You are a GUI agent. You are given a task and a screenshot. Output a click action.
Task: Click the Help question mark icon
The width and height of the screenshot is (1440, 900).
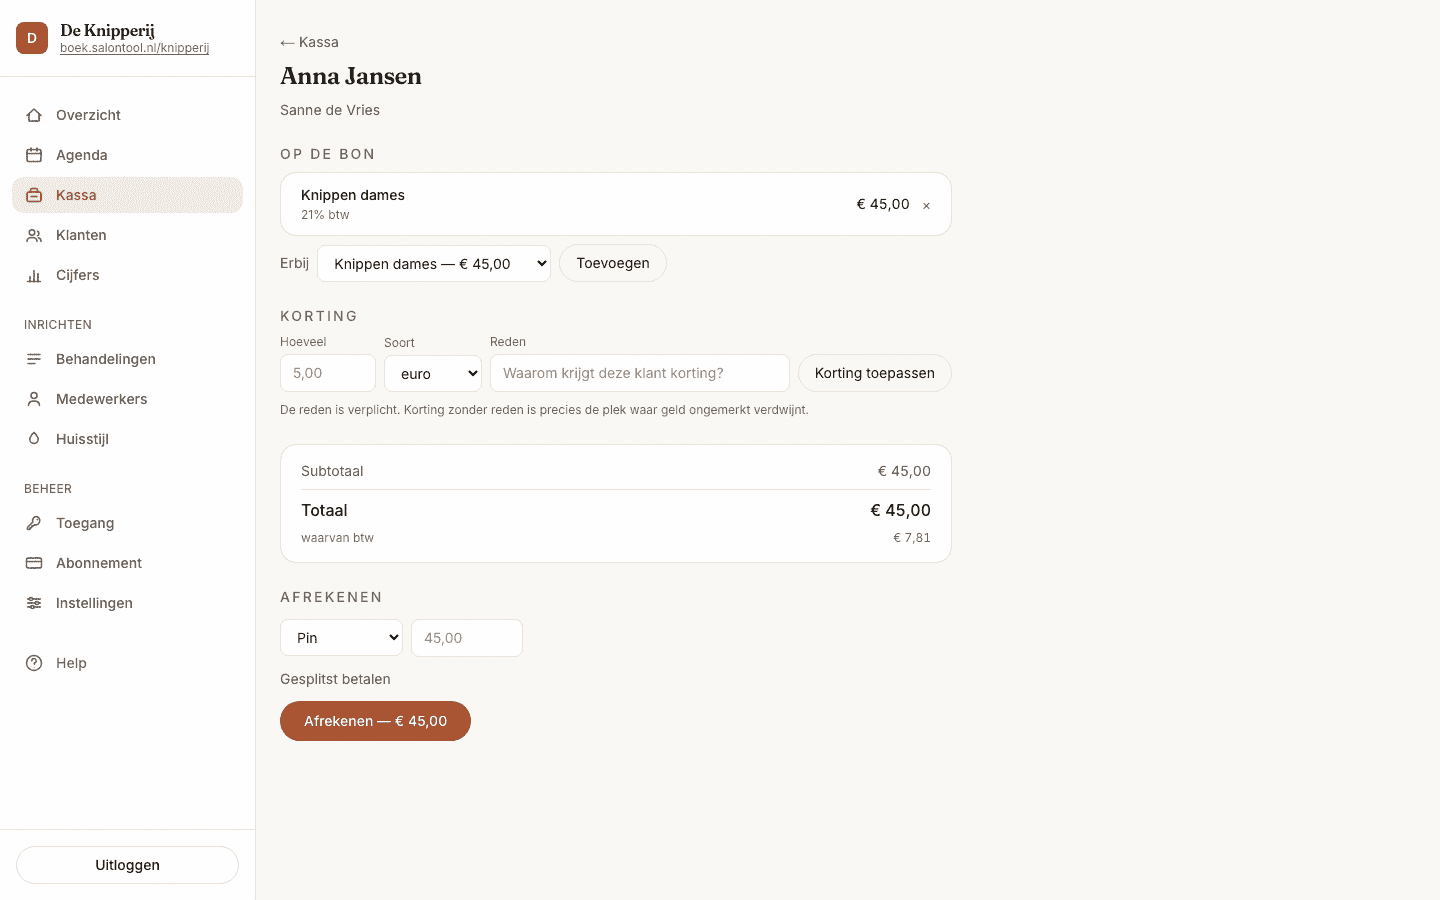(x=34, y=663)
